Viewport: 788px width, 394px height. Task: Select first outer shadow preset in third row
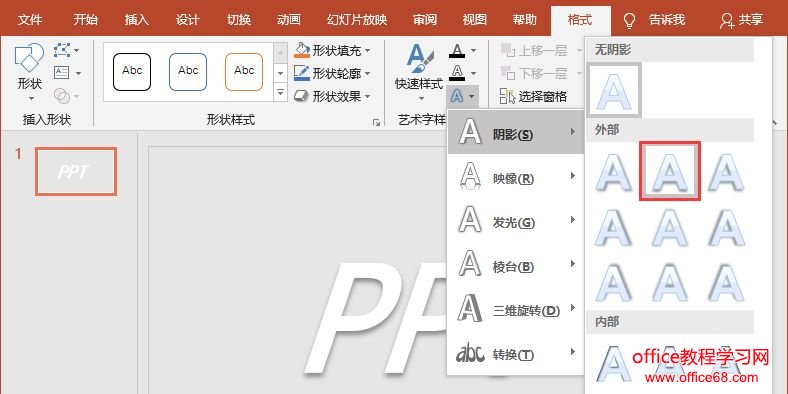click(x=614, y=283)
